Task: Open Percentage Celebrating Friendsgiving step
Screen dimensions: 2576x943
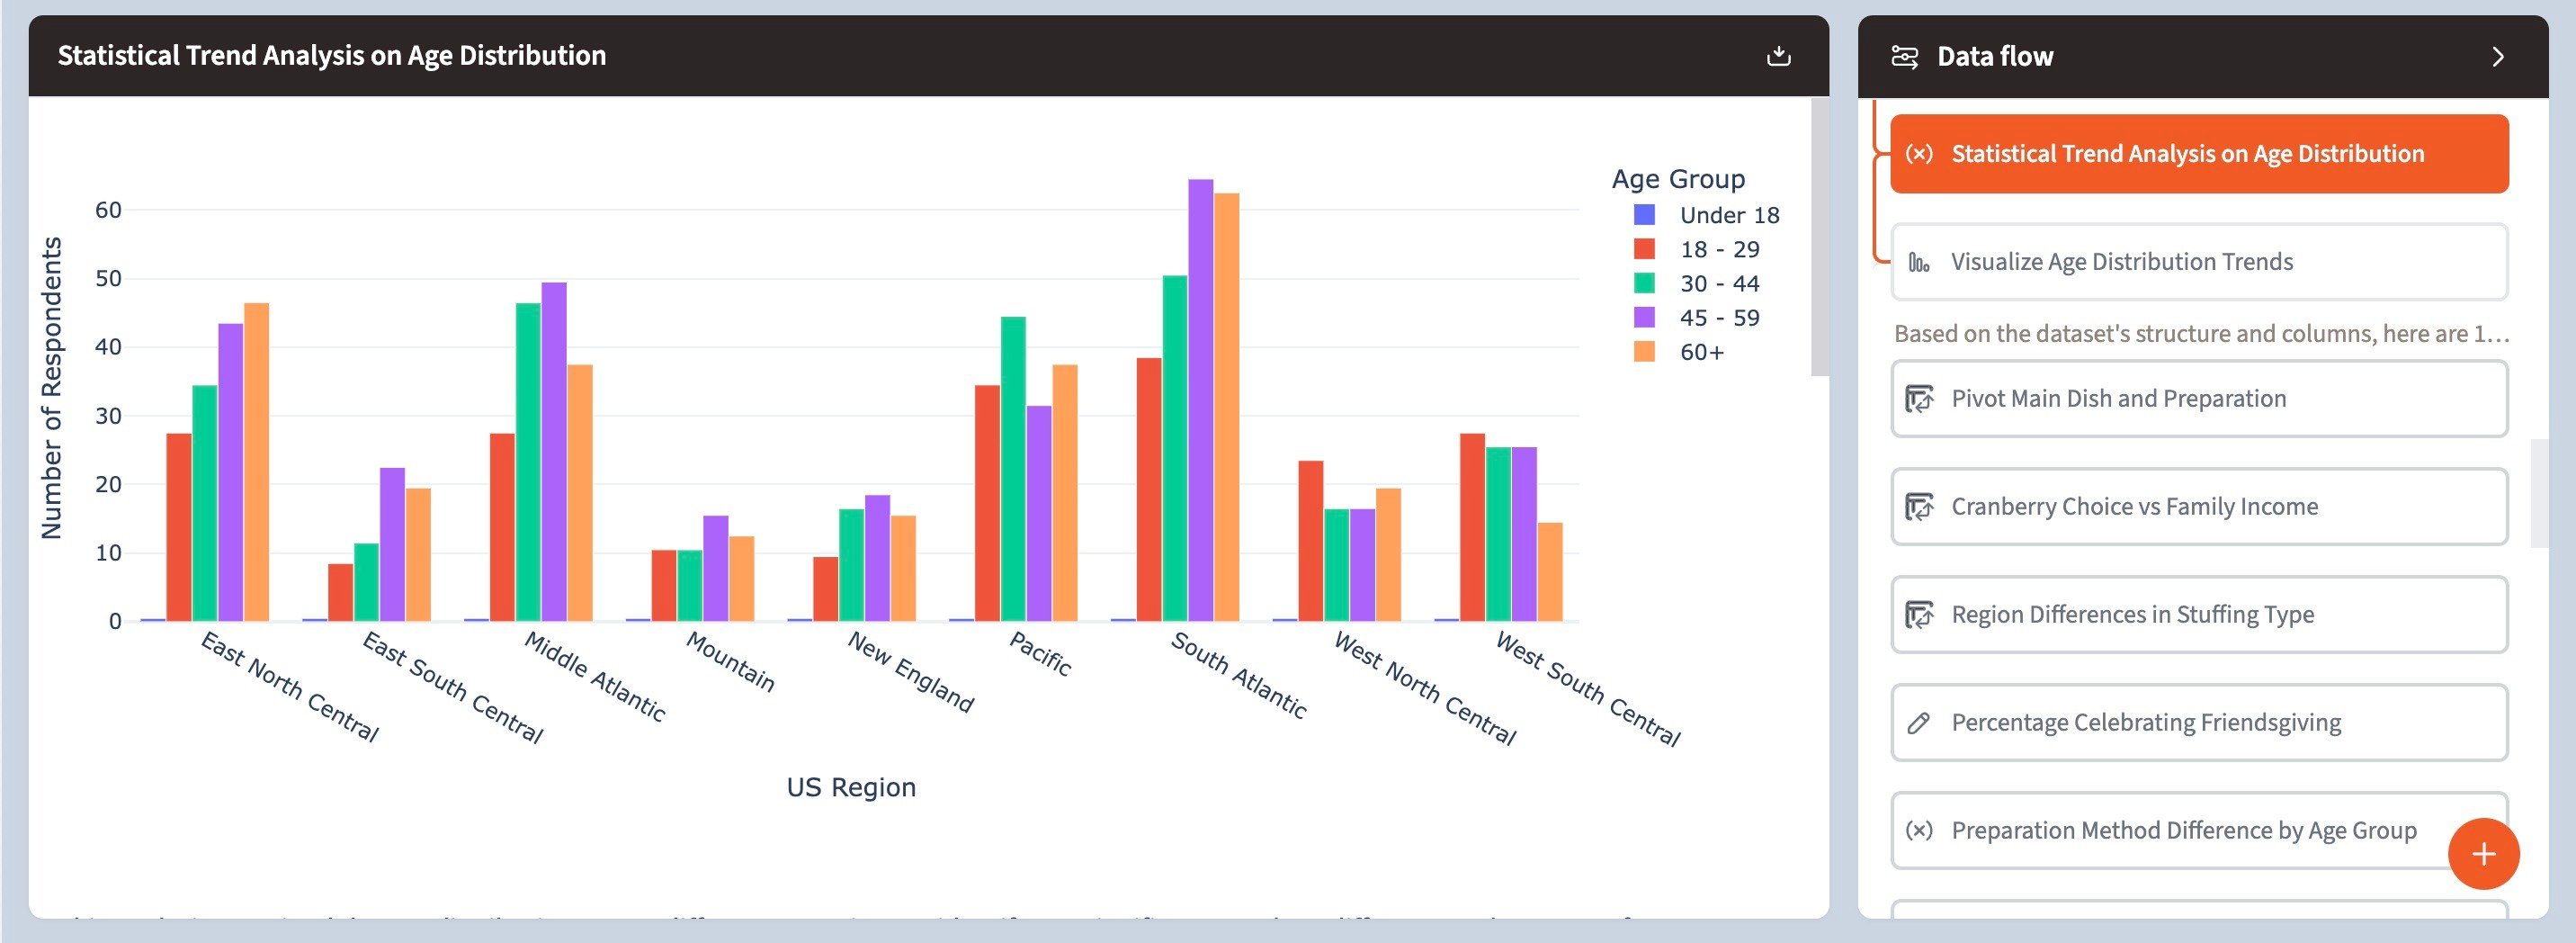Action: 2199,723
